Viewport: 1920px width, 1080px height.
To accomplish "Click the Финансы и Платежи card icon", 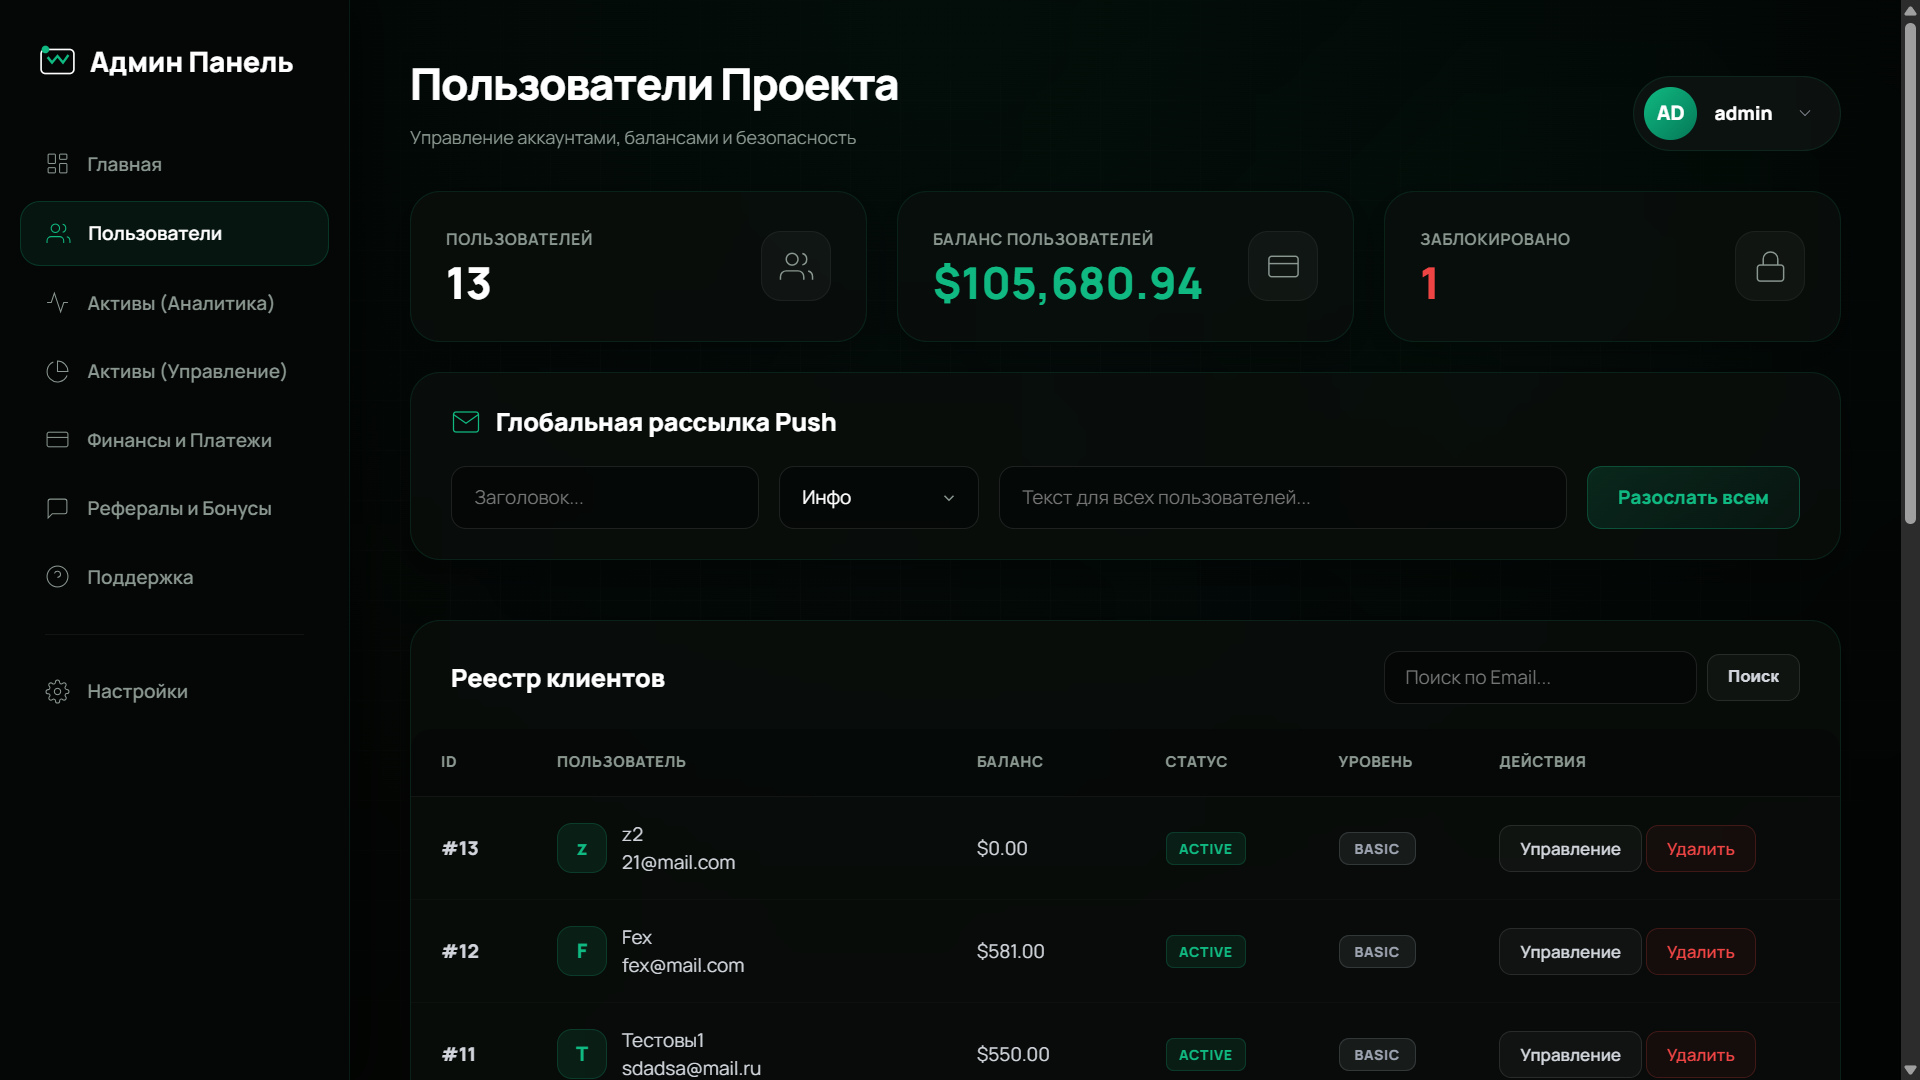I will (x=57, y=440).
